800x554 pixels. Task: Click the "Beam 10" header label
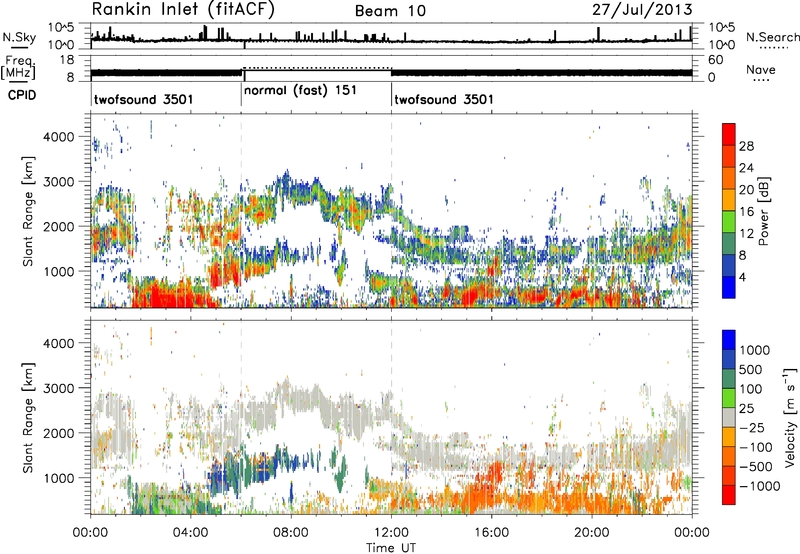click(x=390, y=11)
